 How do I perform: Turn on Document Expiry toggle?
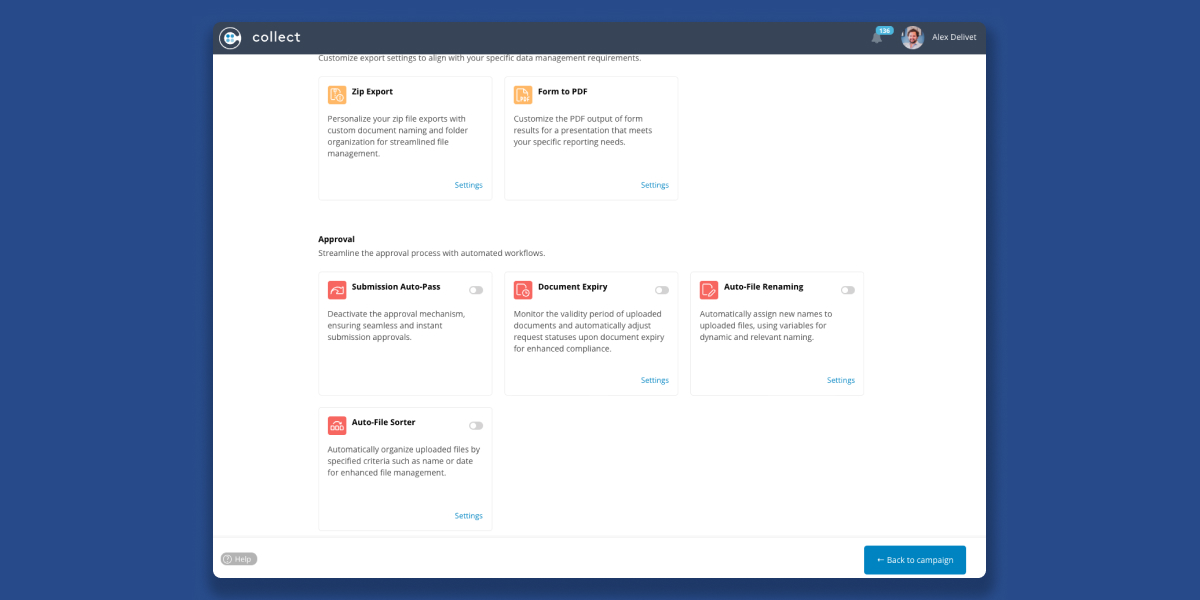tap(662, 290)
